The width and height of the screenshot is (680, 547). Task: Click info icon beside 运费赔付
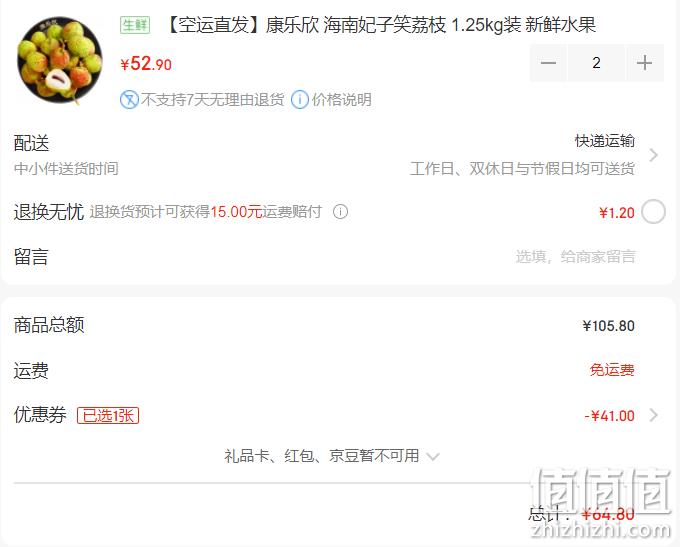pyautogui.click(x=340, y=212)
